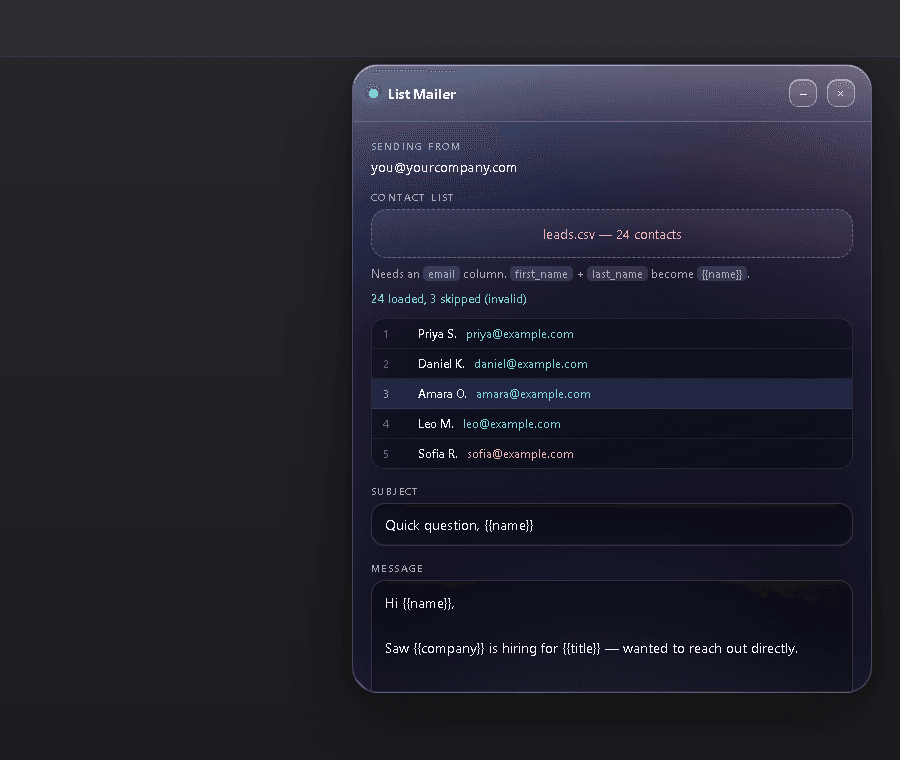Select the Daniel K. contact row
Screen dimensions: 900x760
coord(612,364)
